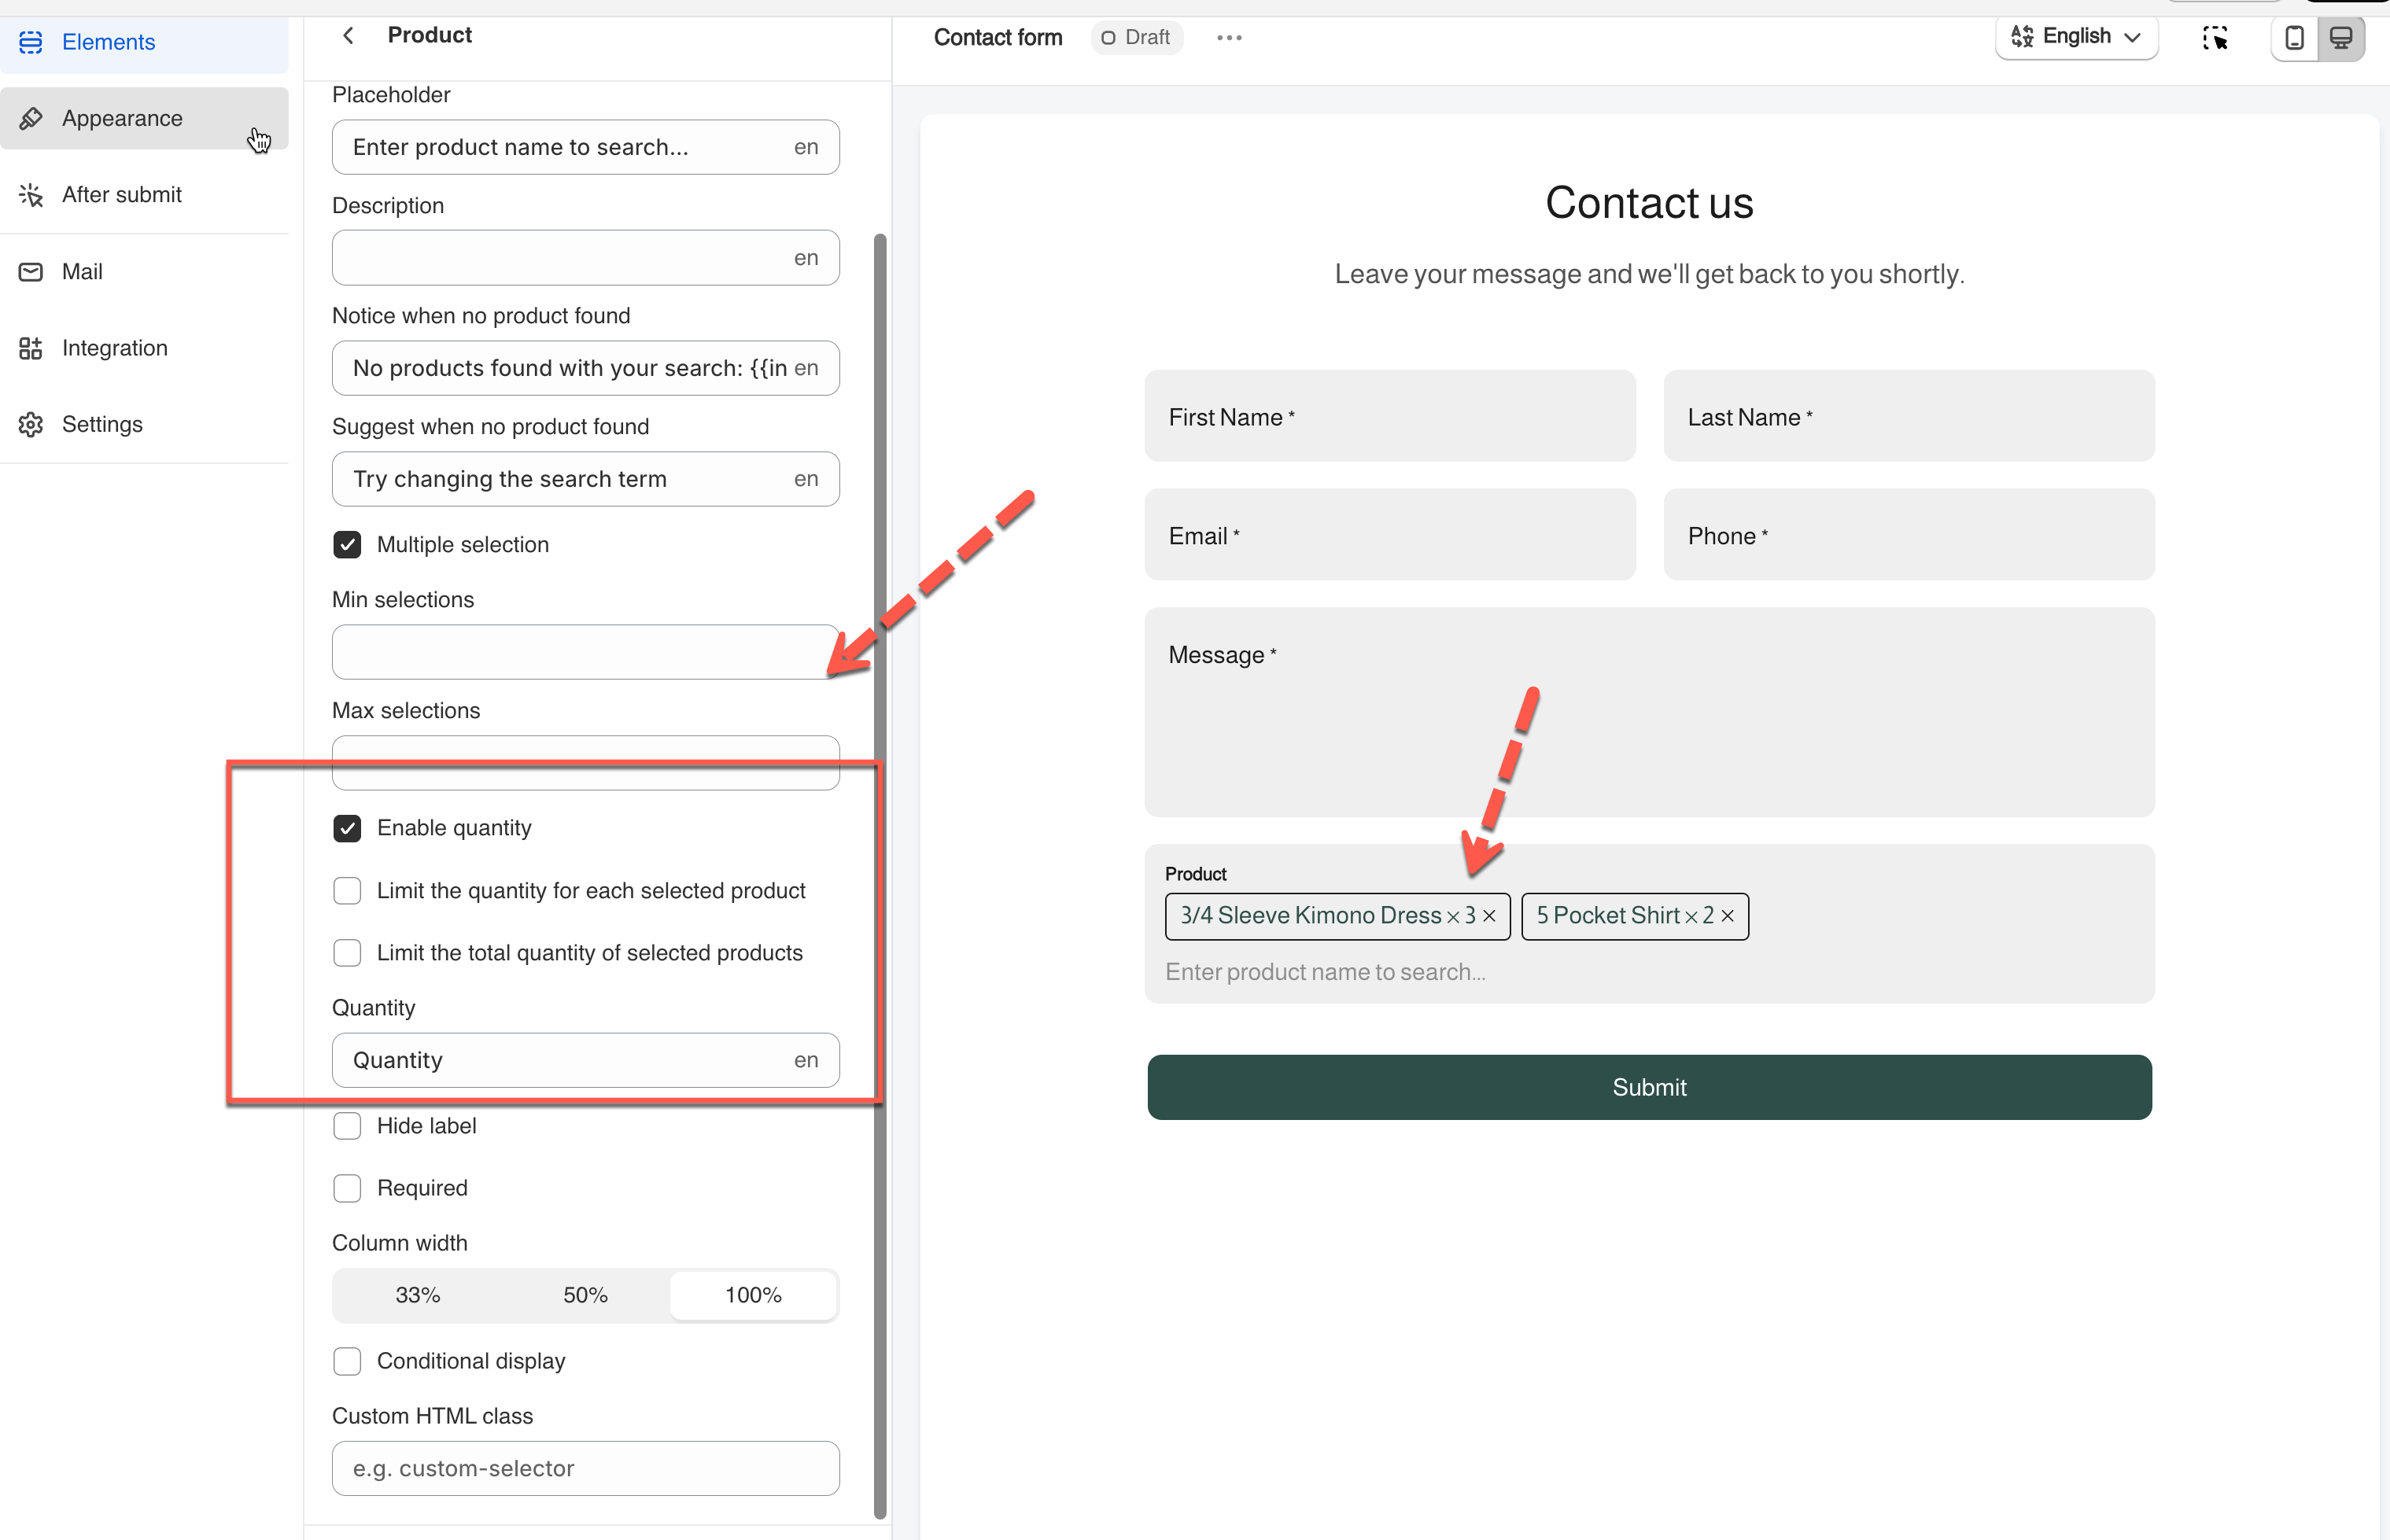Viewport: 2390px width, 1540px height.
Task: Open the three-dots more options menu
Action: (x=1229, y=38)
